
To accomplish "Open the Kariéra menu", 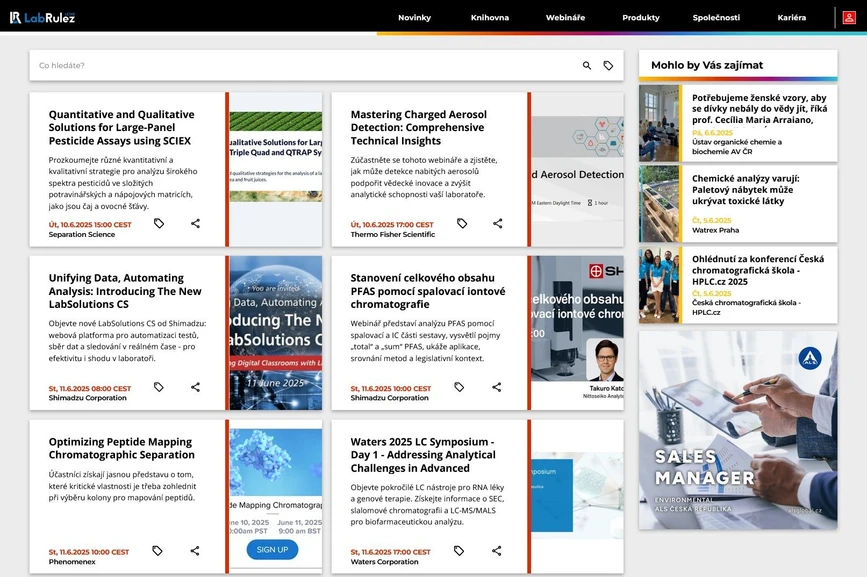I will coord(791,18).
